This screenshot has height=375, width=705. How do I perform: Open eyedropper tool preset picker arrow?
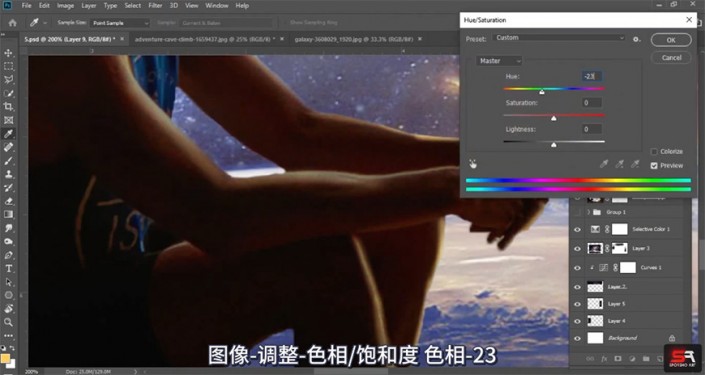tap(45, 22)
